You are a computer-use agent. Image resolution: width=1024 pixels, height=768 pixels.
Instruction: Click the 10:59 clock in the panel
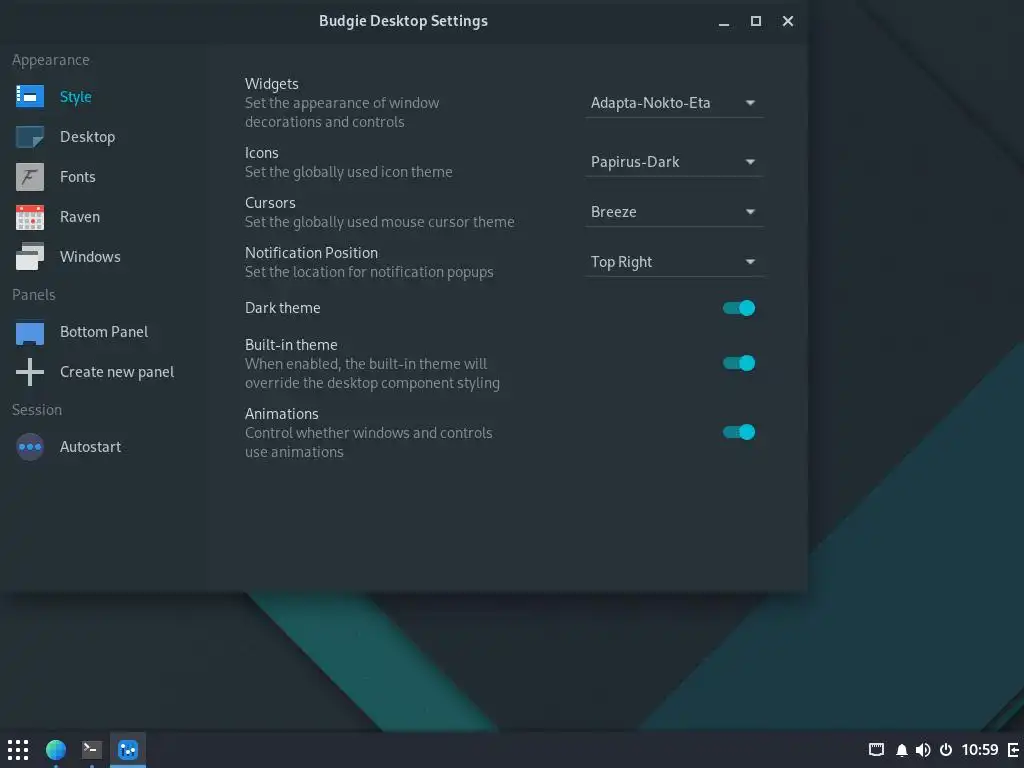[x=980, y=750]
